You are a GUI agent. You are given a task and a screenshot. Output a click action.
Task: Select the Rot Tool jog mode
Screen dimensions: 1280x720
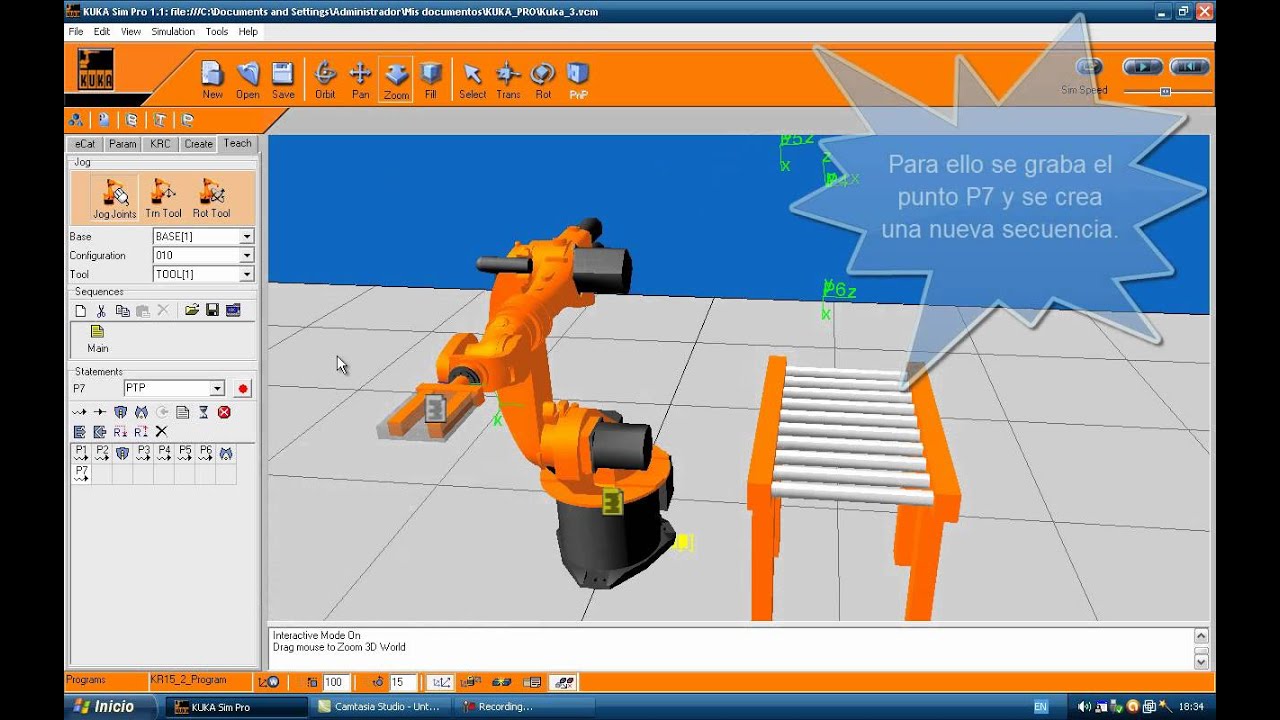211,198
